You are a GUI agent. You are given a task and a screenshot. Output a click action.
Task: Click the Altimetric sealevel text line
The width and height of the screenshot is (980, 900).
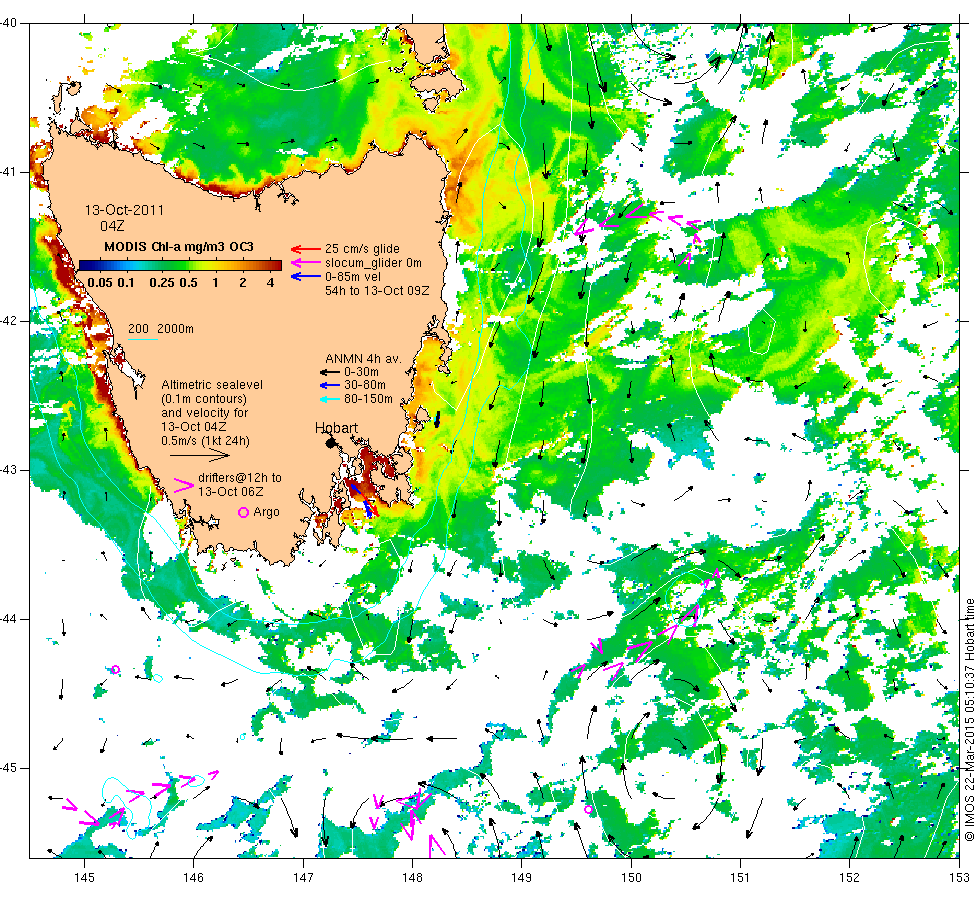212,385
